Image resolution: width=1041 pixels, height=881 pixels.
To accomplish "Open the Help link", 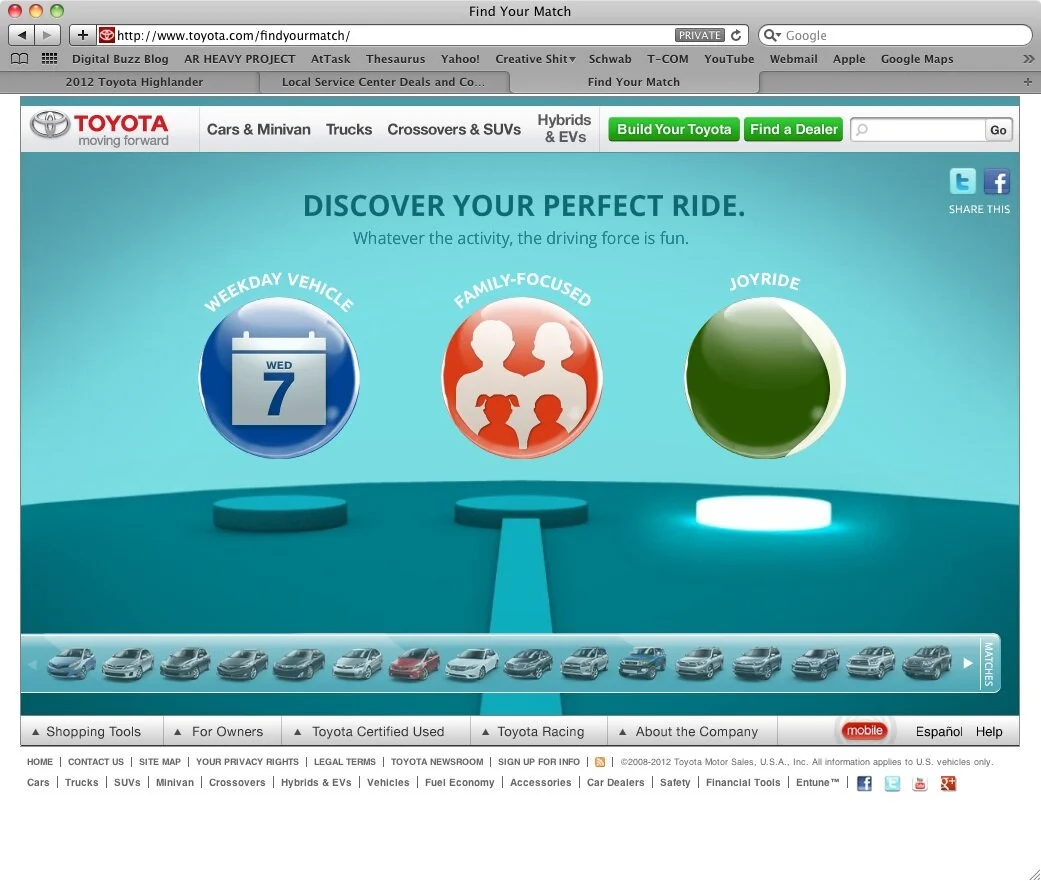I will pos(989,732).
